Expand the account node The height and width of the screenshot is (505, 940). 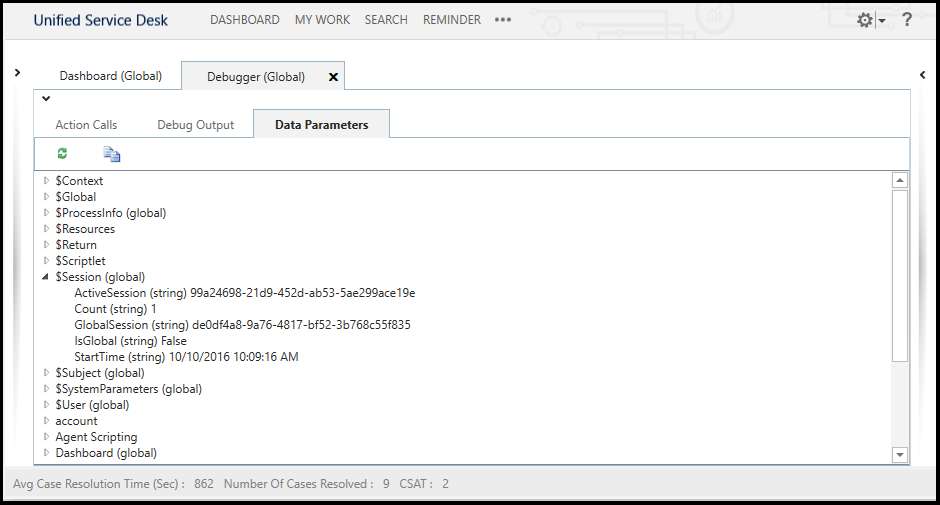point(46,420)
